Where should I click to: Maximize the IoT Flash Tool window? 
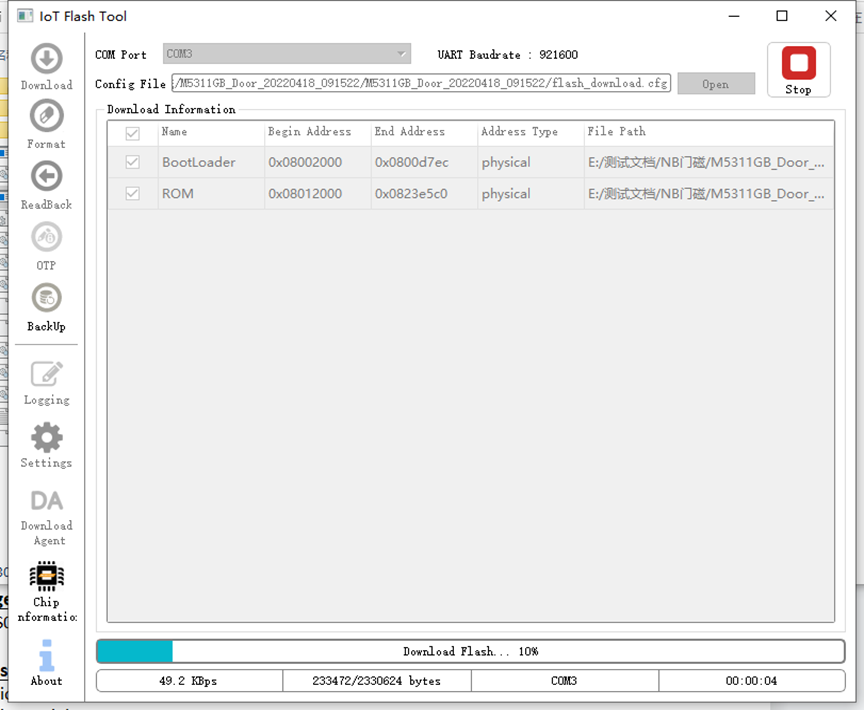[x=781, y=16]
